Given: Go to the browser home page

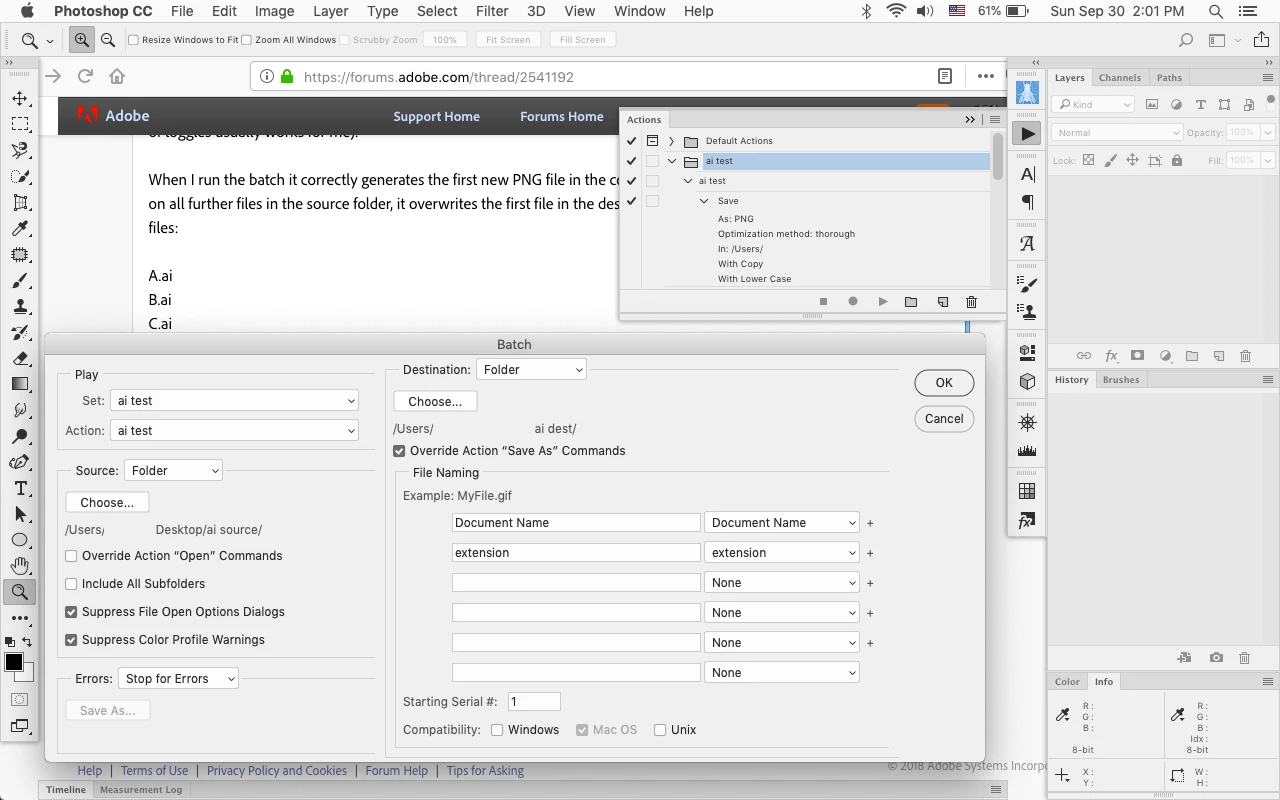Looking at the screenshot, I should (117, 76).
